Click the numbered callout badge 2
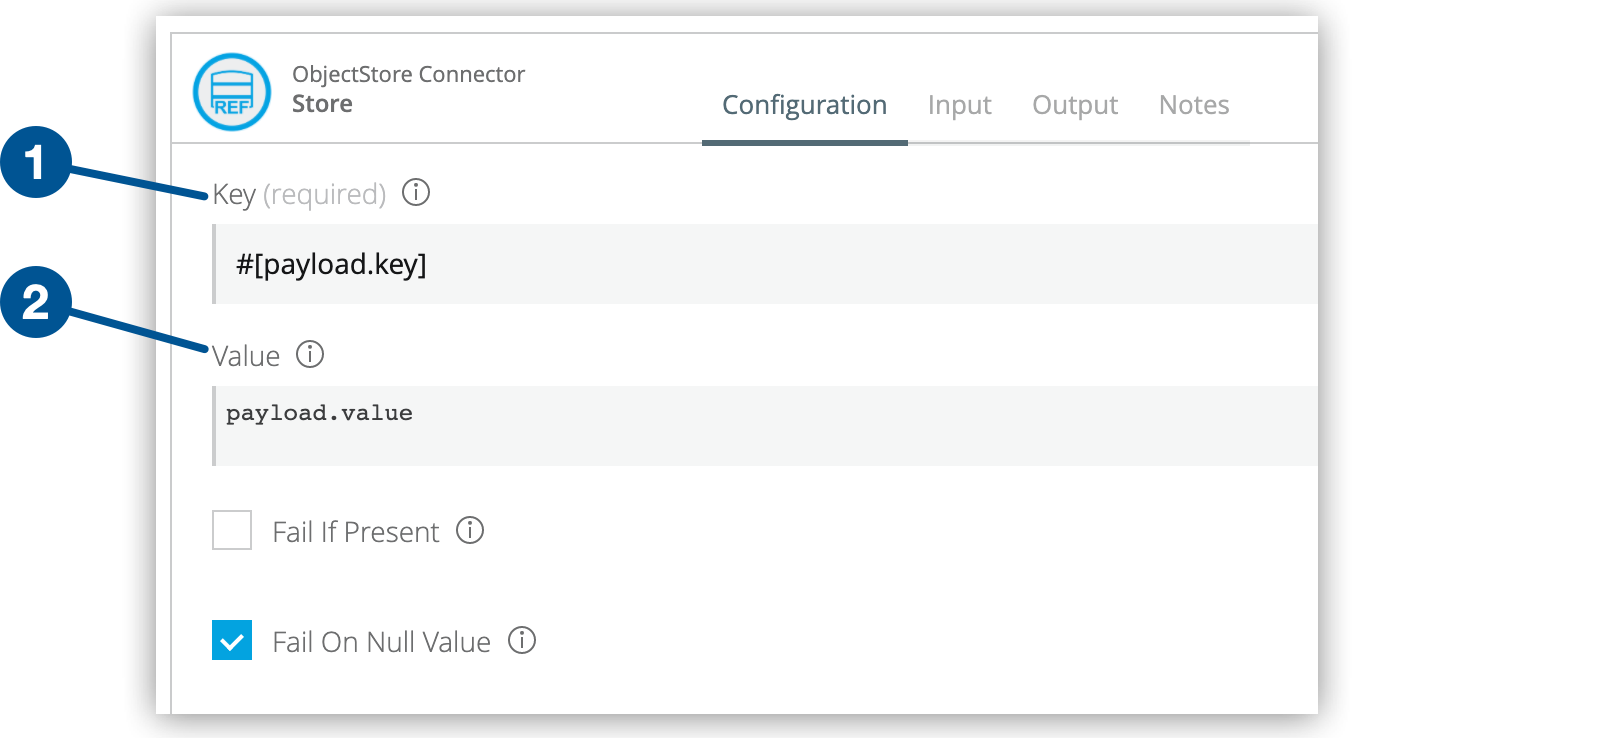1598x738 pixels. coord(36,302)
